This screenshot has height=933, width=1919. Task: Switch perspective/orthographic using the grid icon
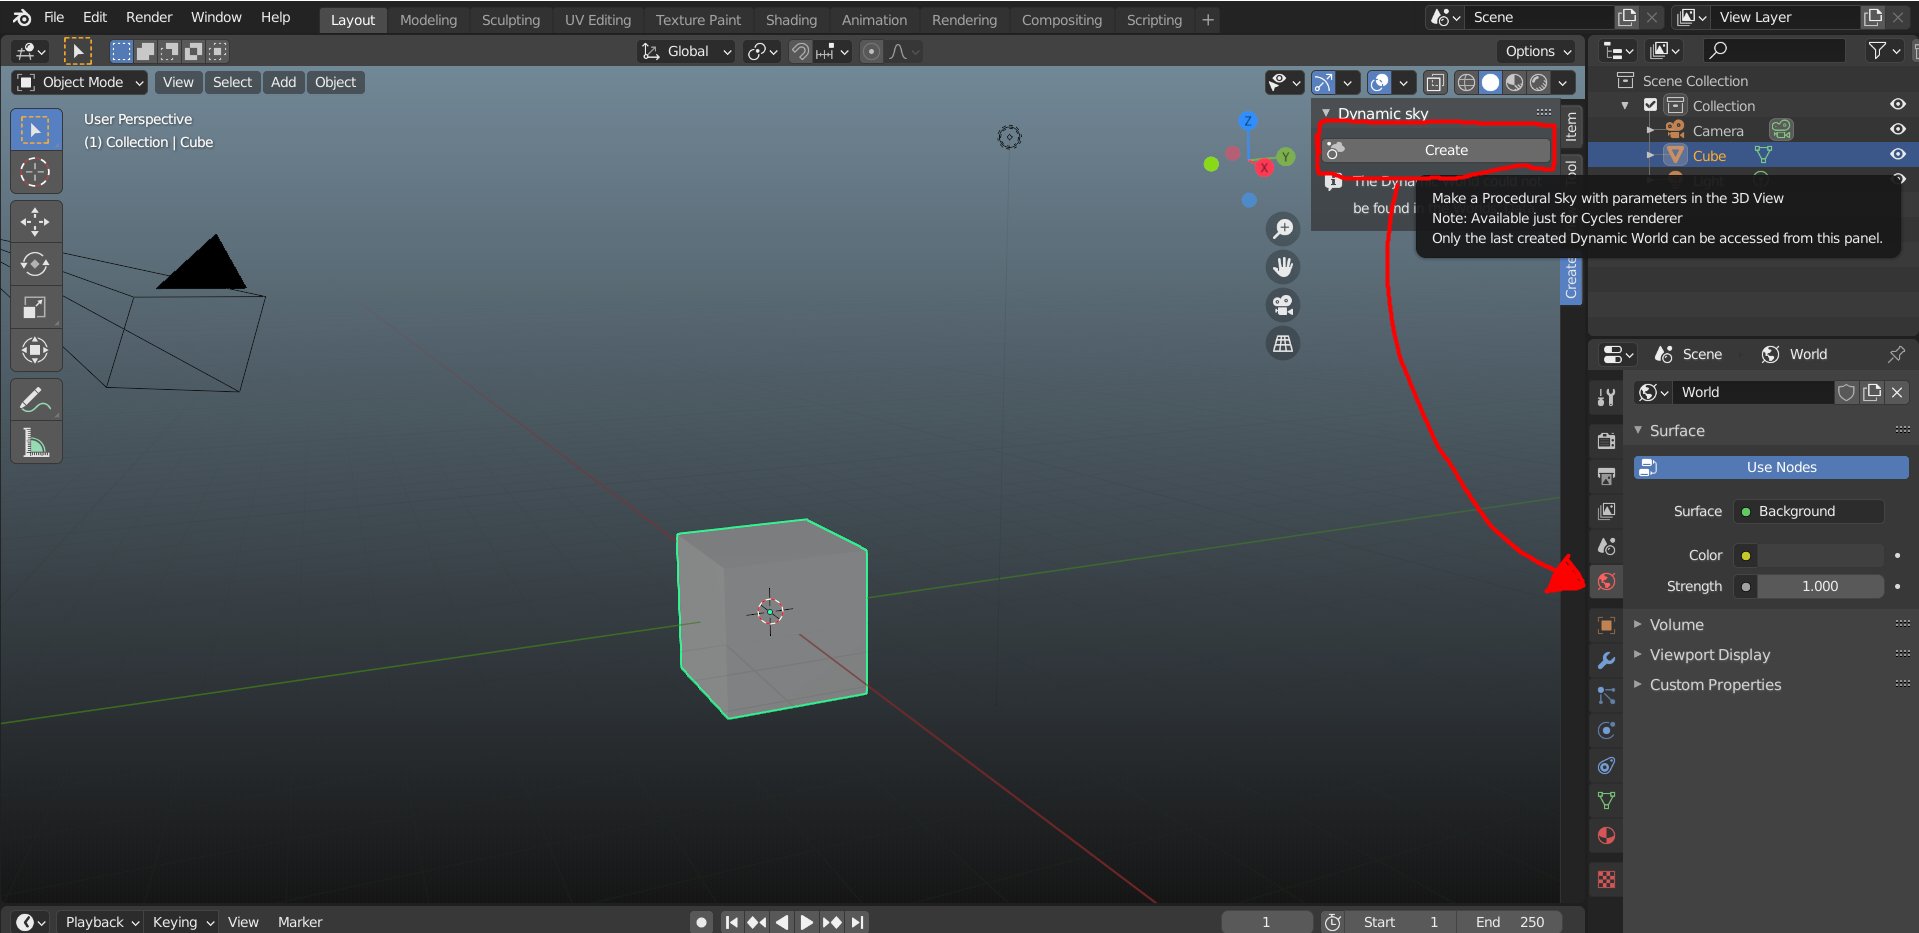coord(1282,343)
